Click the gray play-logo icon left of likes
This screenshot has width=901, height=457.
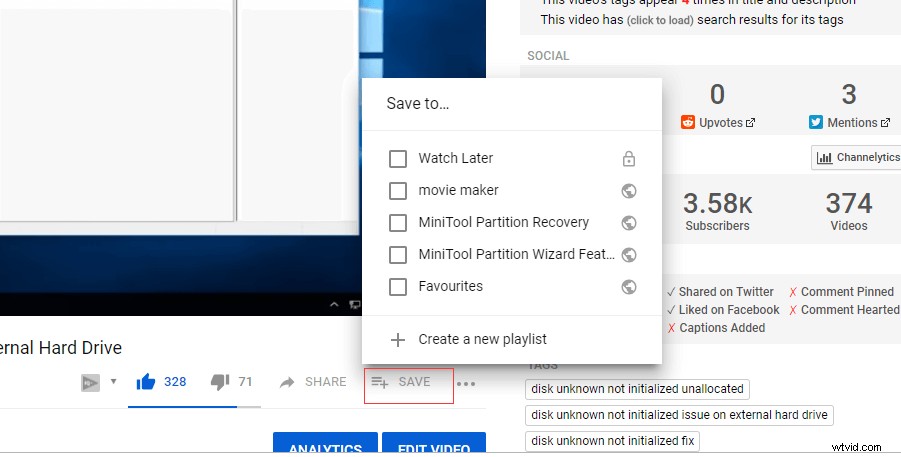click(x=90, y=383)
